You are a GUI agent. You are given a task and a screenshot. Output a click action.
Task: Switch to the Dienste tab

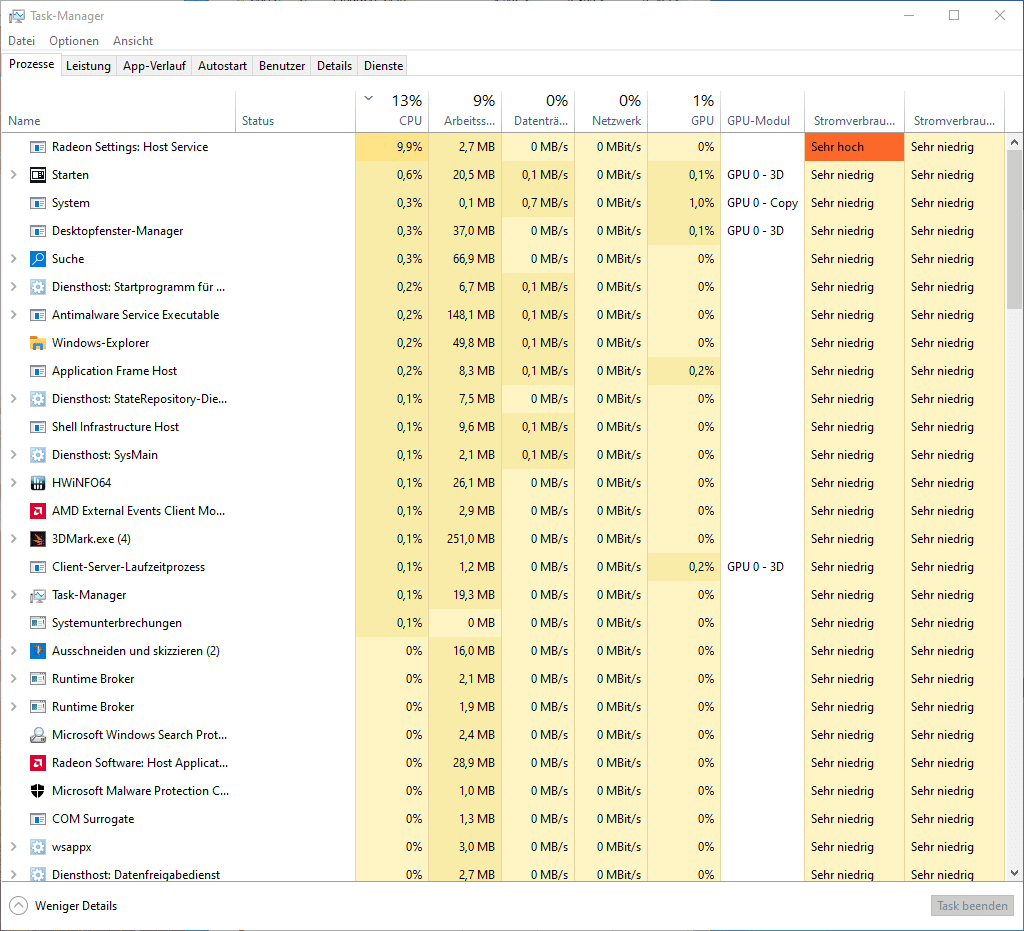(383, 66)
